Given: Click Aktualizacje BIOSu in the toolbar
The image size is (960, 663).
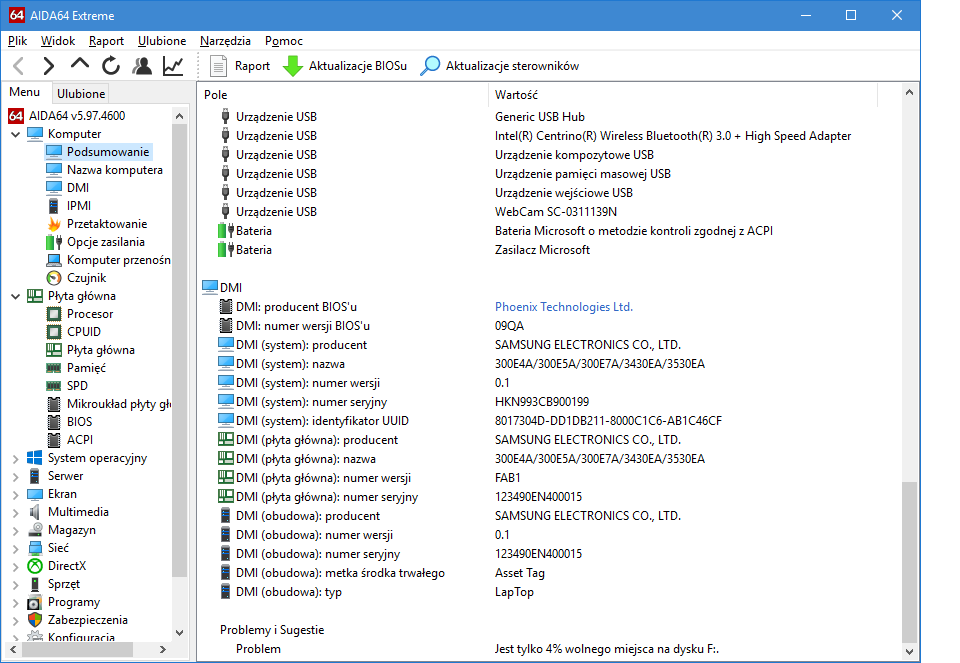Looking at the screenshot, I should [345, 66].
